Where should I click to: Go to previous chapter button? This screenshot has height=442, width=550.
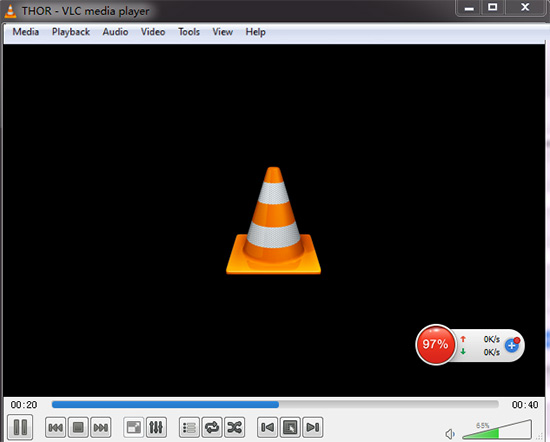tap(267, 427)
